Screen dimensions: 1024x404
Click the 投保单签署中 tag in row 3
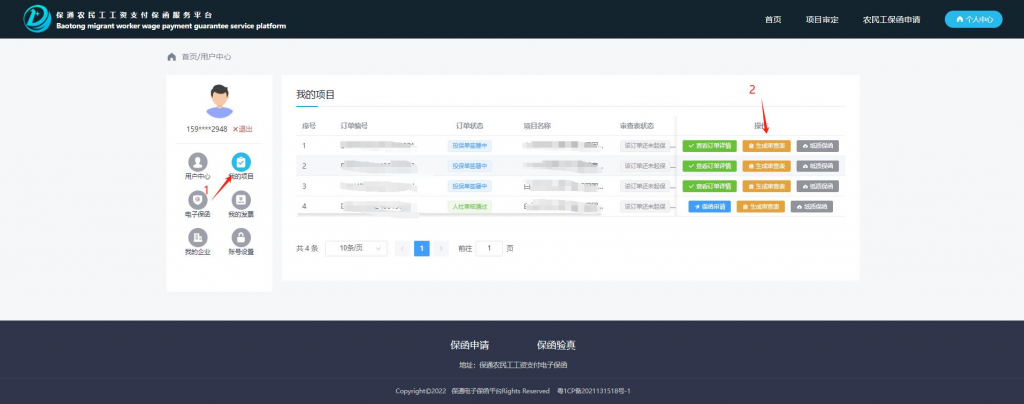(x=470, y=187)
